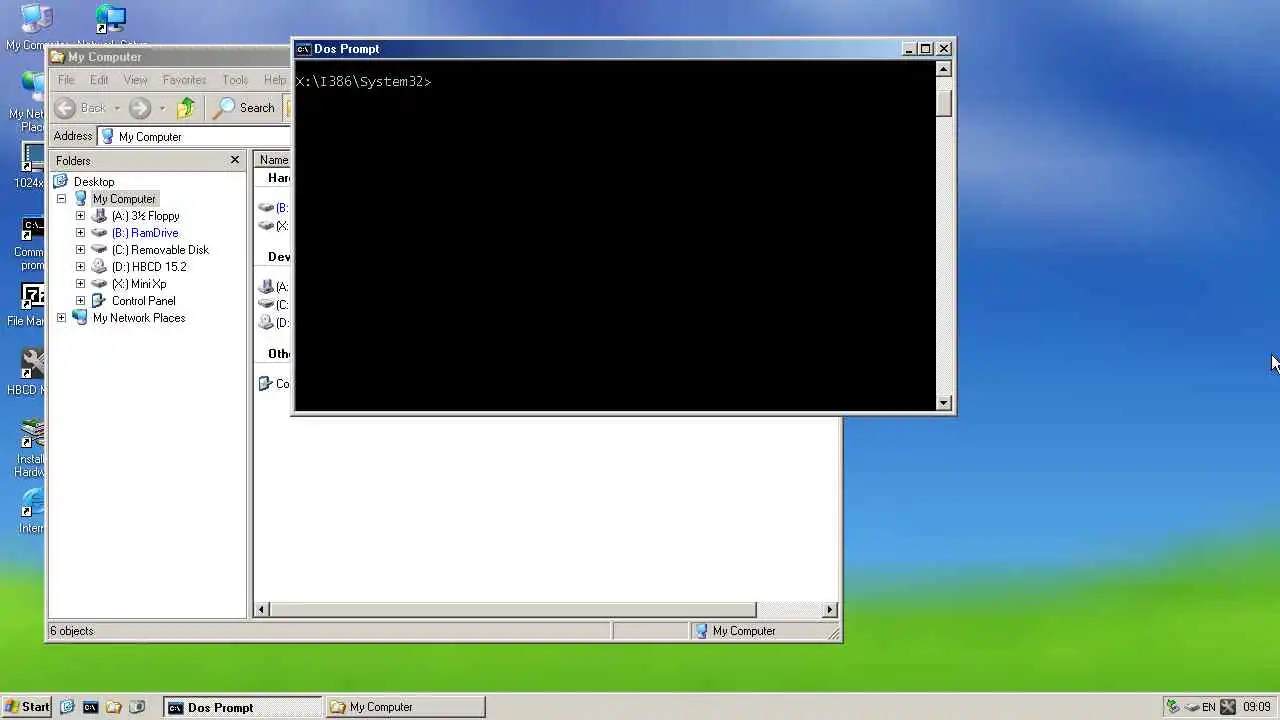Click the Dos Prompt scroll up arrow
The width and height of the screenshot is (1280, 720).
(x=944, y=69)
